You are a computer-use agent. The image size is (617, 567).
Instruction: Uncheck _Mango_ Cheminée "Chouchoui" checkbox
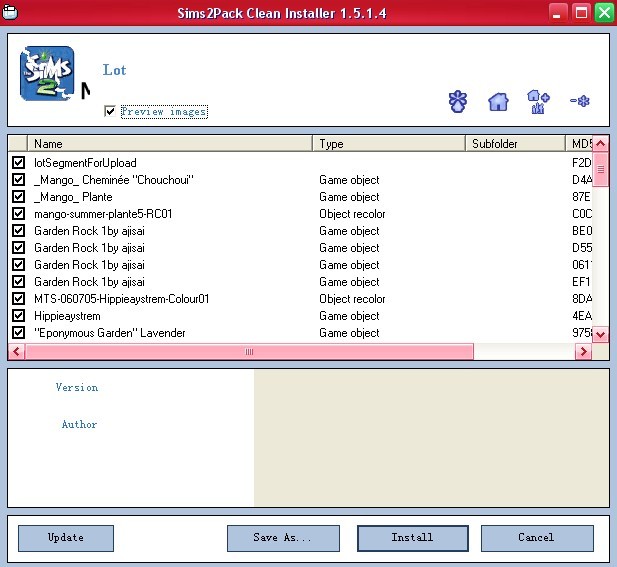(x=18, y=180)
